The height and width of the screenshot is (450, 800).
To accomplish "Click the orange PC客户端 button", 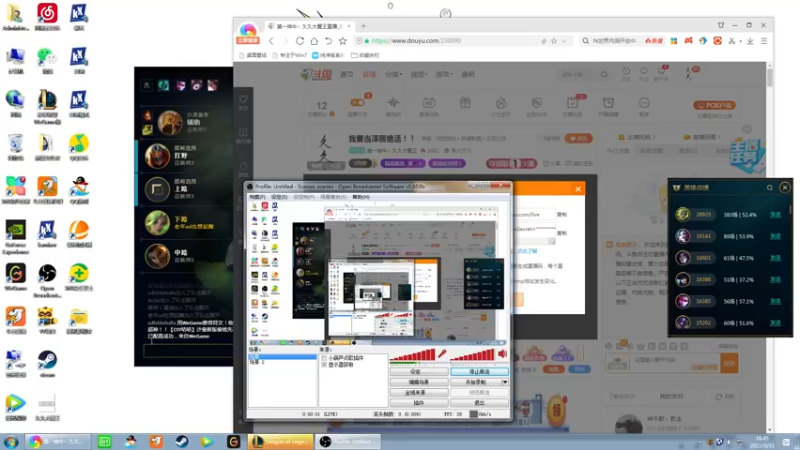I will click(714, 106).
